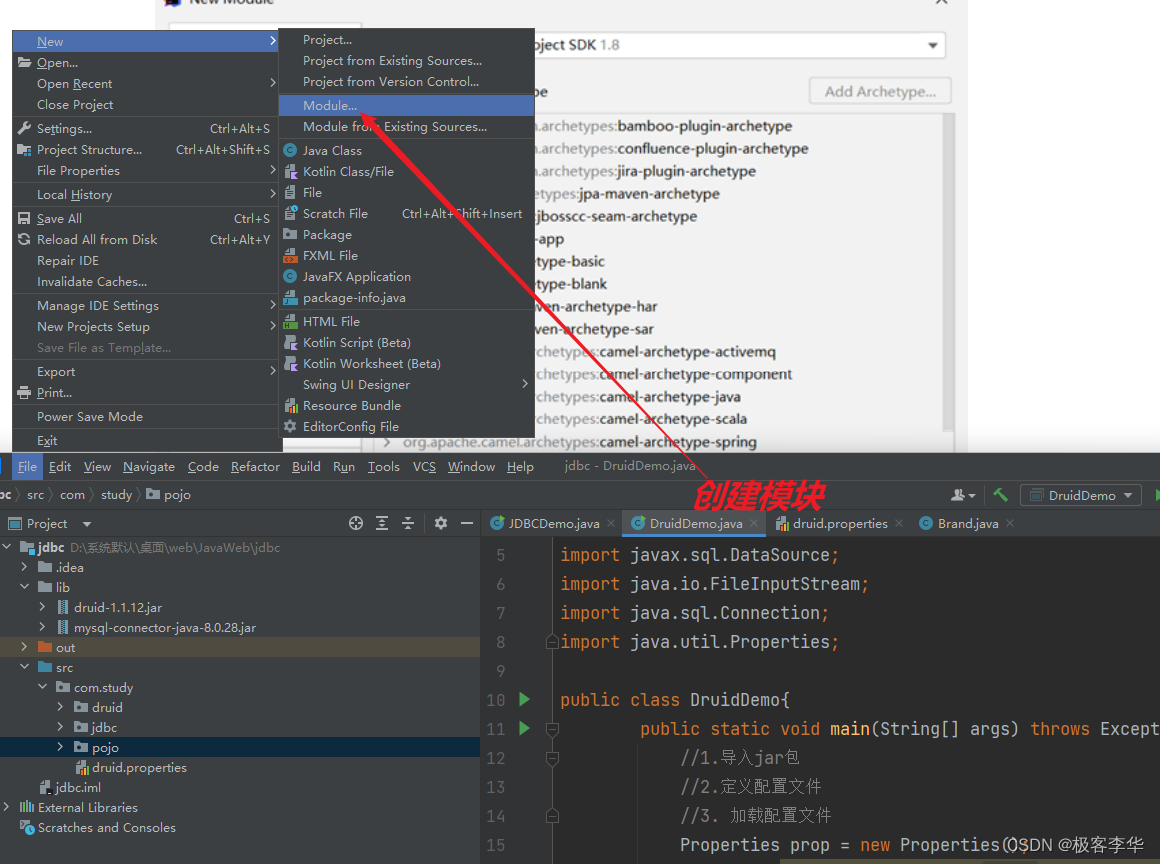Collapse the lib folder in the Project tree
Image resolution: width=1160 pixels, height=864 pixels.
pos(24,587)
